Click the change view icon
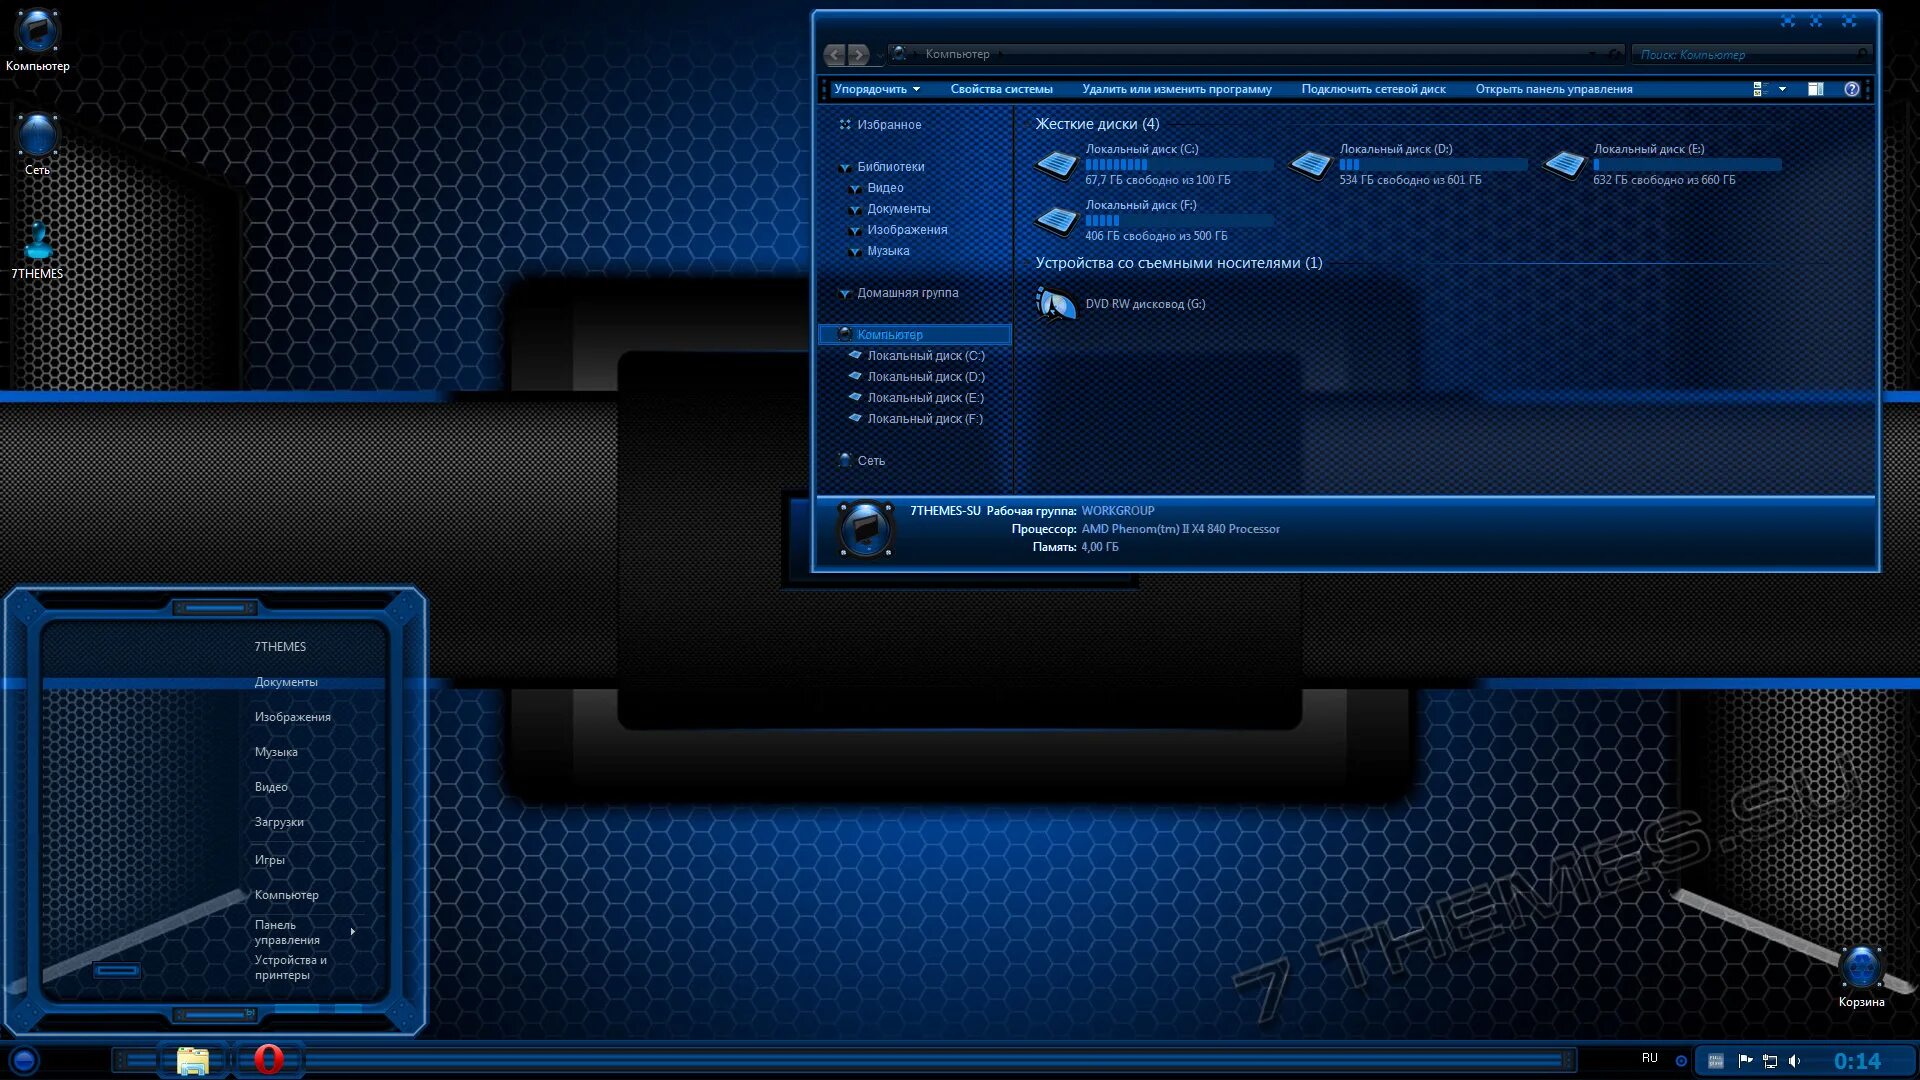Screen dimensions: 1920x1080 click(1760, 89)
